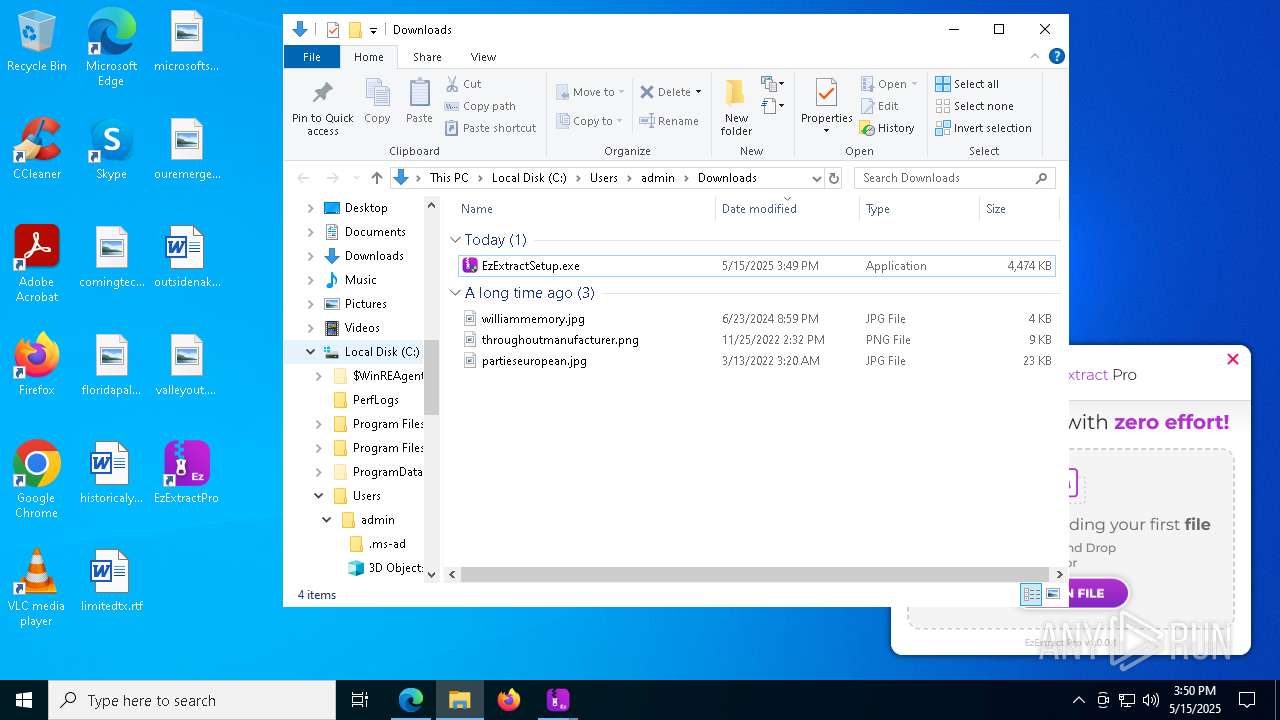
Task: Click 'admin' in the address path
Action: (658, 178)
